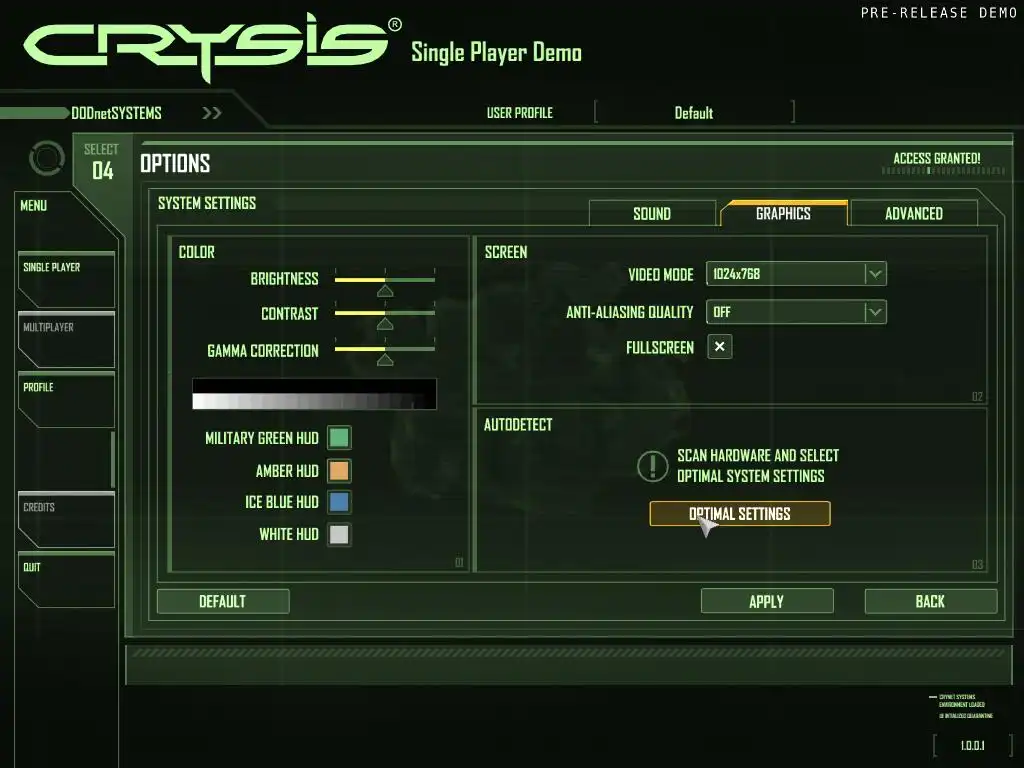Select Multiplayer in the side menu
This screenshot has width=1024, height=768.
point(66,339)
